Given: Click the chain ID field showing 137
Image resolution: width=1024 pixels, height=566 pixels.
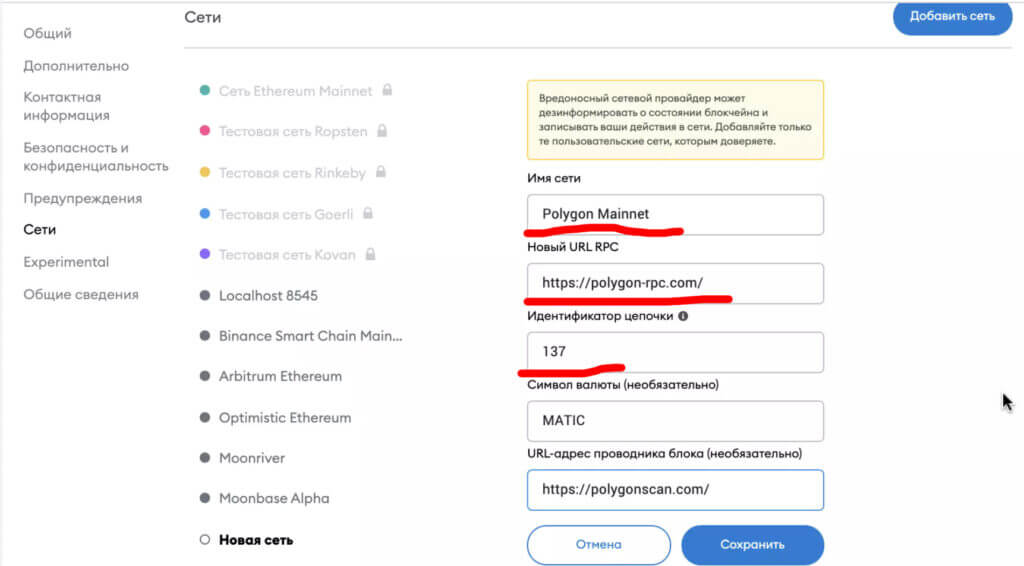Looking at the screenshot, I should click(x=675, y=352).
